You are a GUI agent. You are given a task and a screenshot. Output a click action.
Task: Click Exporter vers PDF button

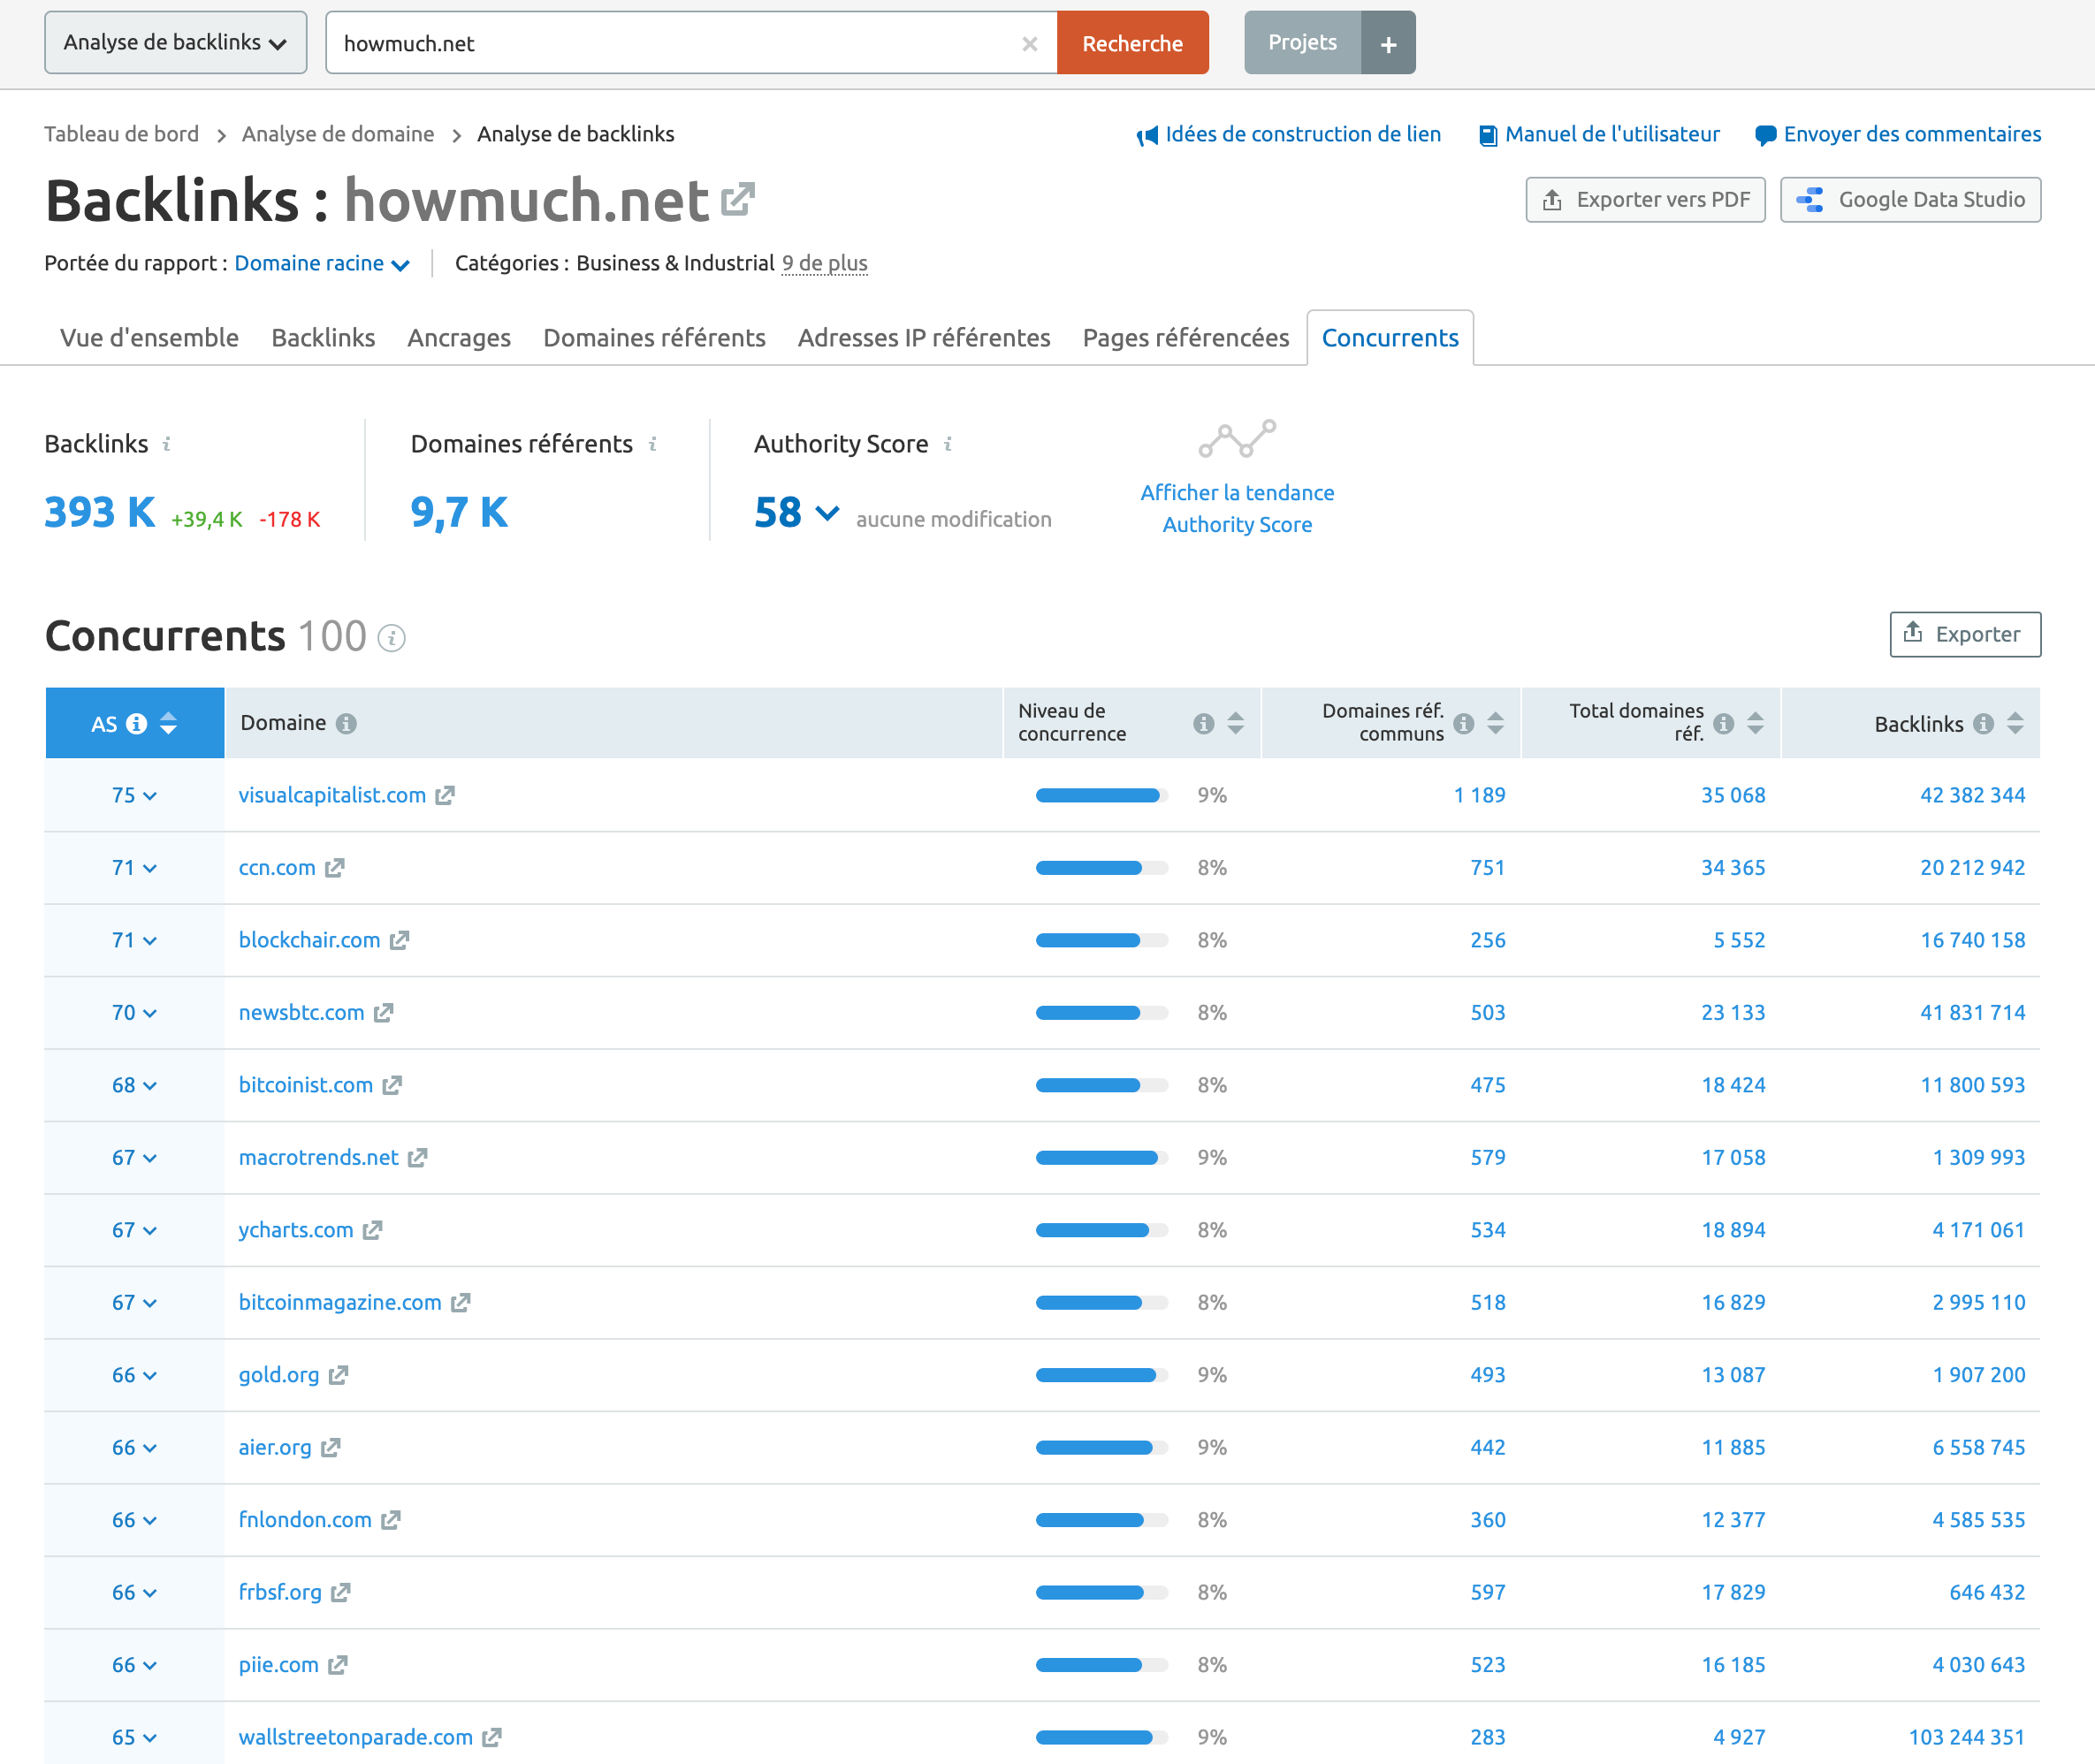point(1645,200)
